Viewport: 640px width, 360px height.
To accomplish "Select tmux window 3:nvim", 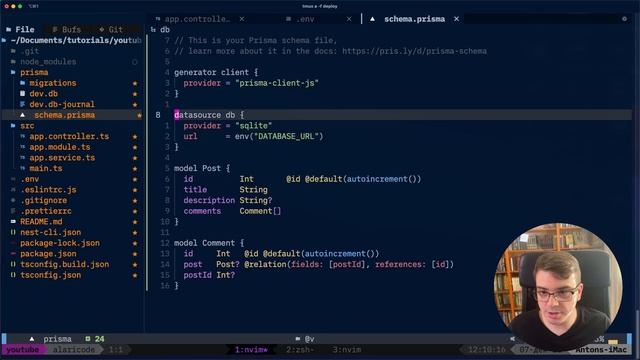I will click(x=347, y=350).
